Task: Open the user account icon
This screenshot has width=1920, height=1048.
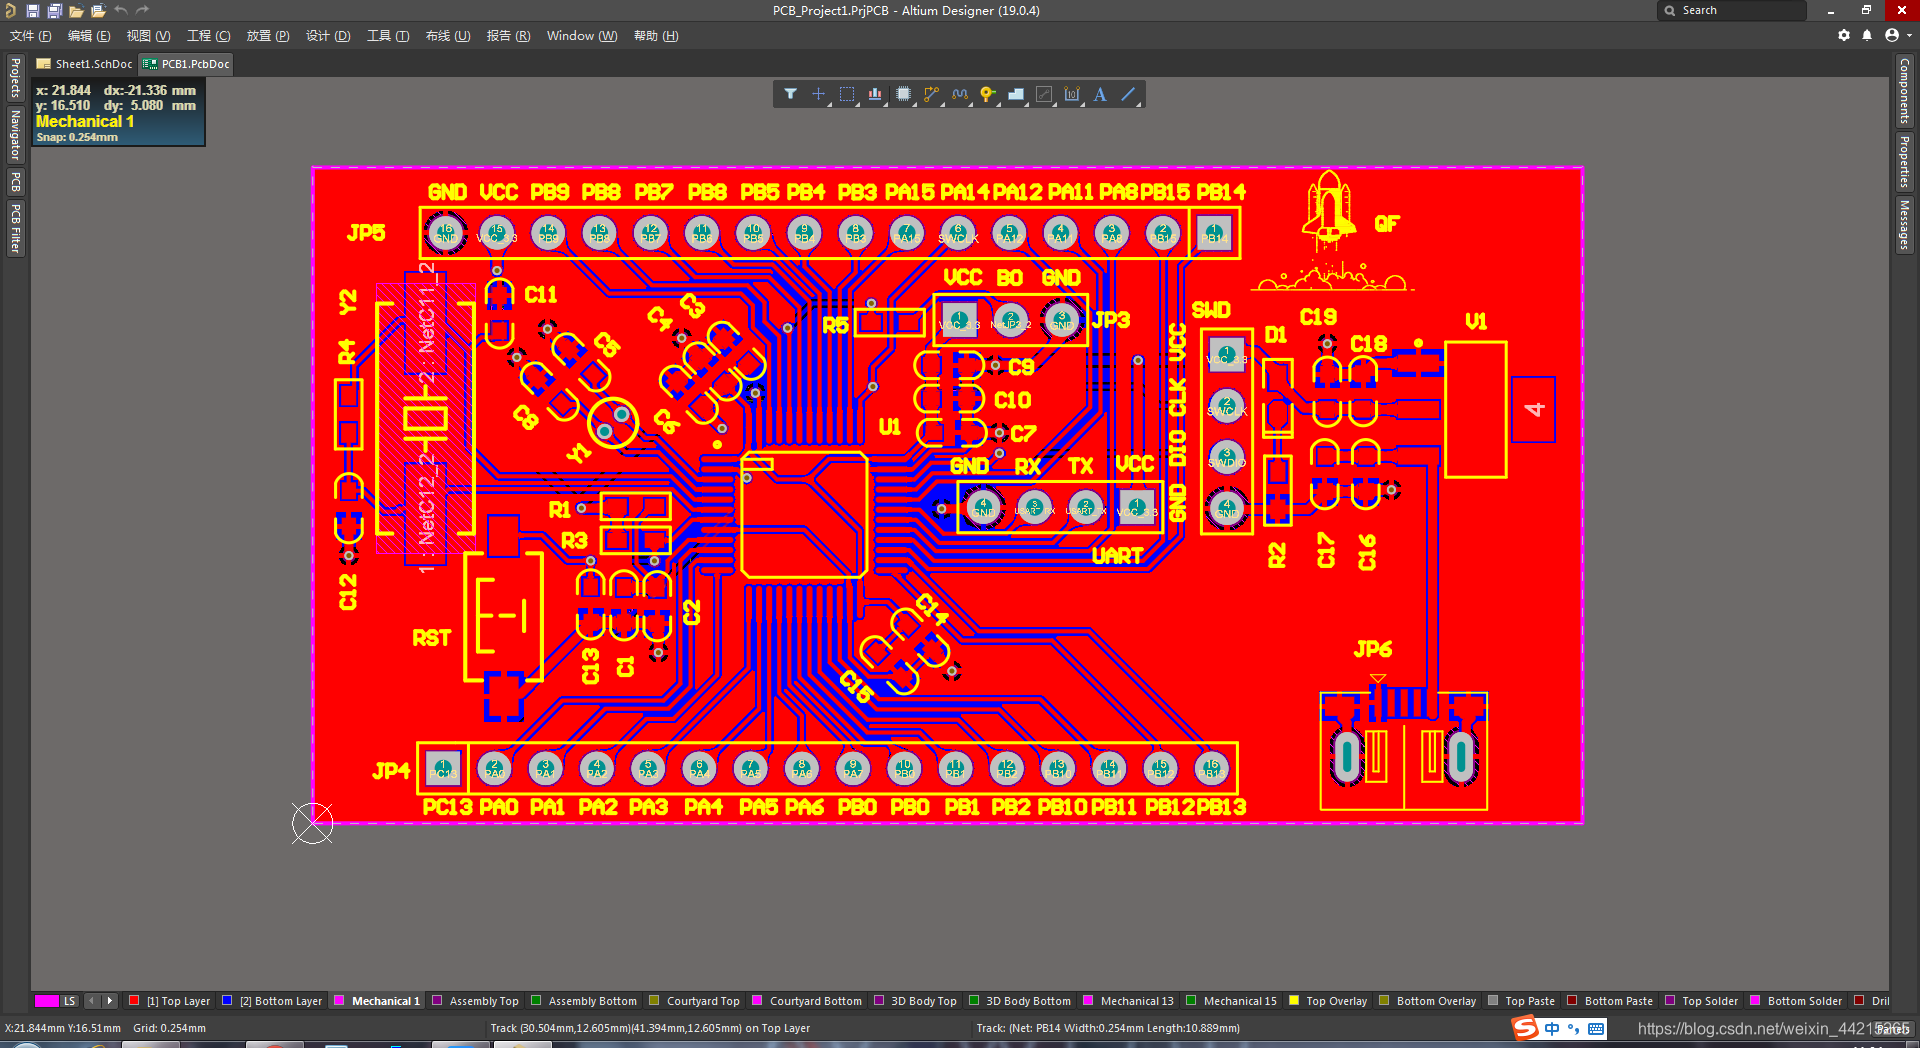Action: [x=1891, y=35]
